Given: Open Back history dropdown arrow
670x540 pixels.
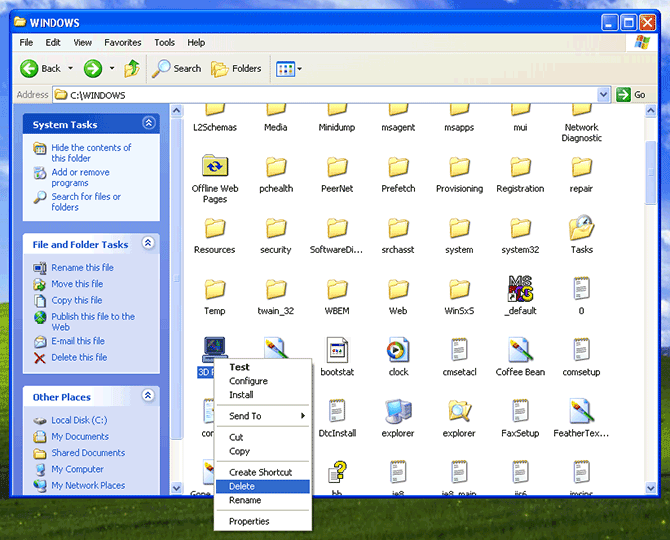Looking at the screenshot, I should (x=71, y=68).
